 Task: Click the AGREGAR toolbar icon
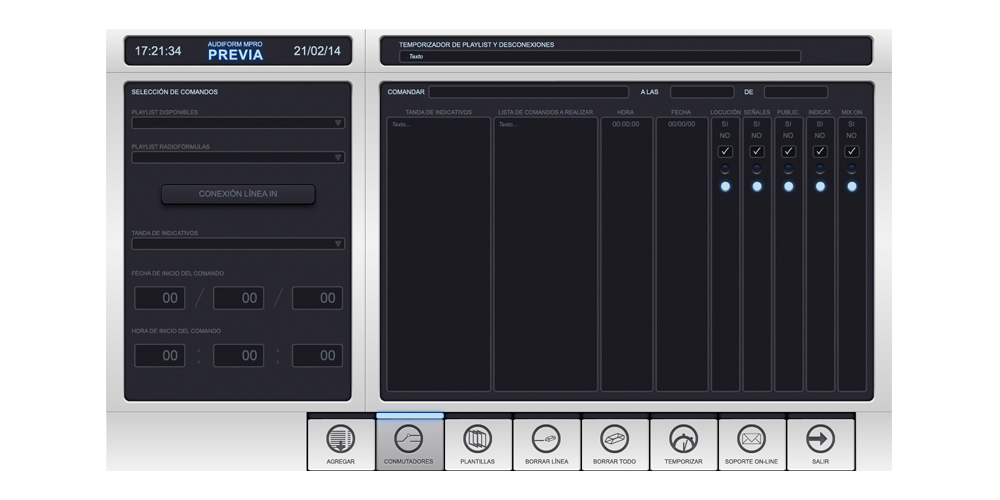point(341,439)
